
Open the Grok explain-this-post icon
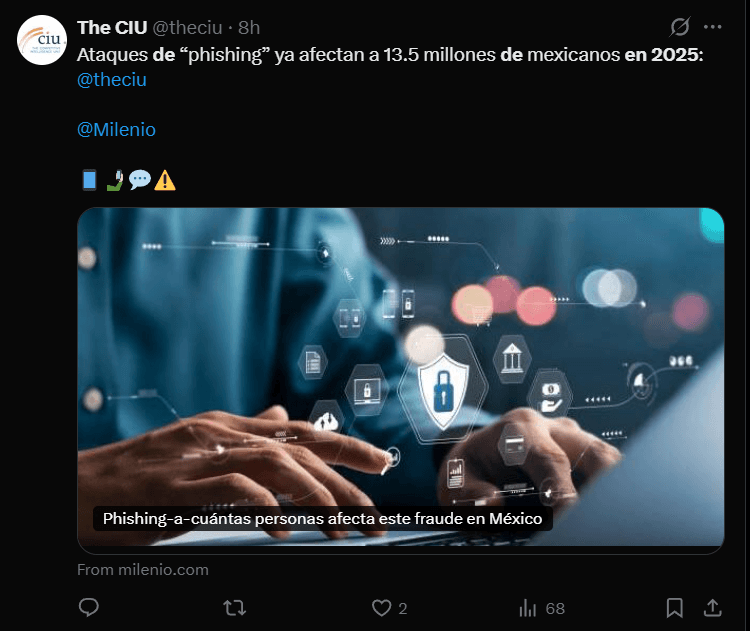tap(680, 27)
